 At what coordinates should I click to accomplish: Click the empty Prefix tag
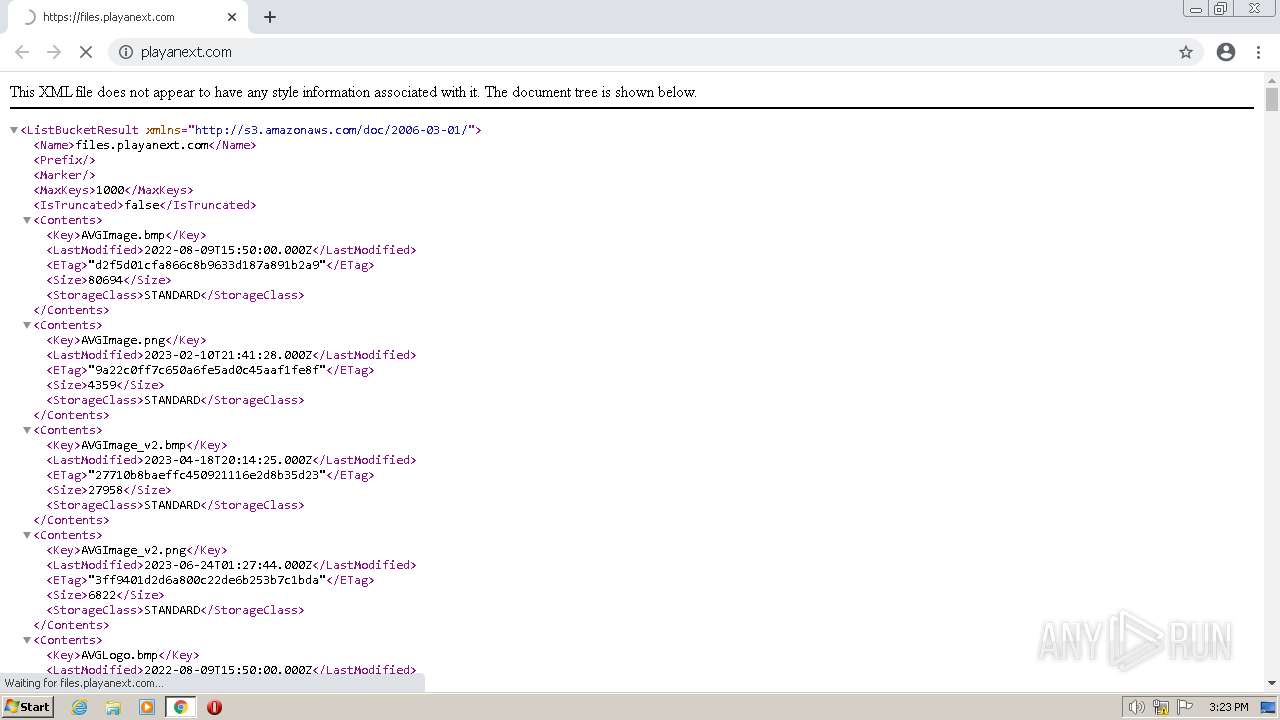coord(65,160)
